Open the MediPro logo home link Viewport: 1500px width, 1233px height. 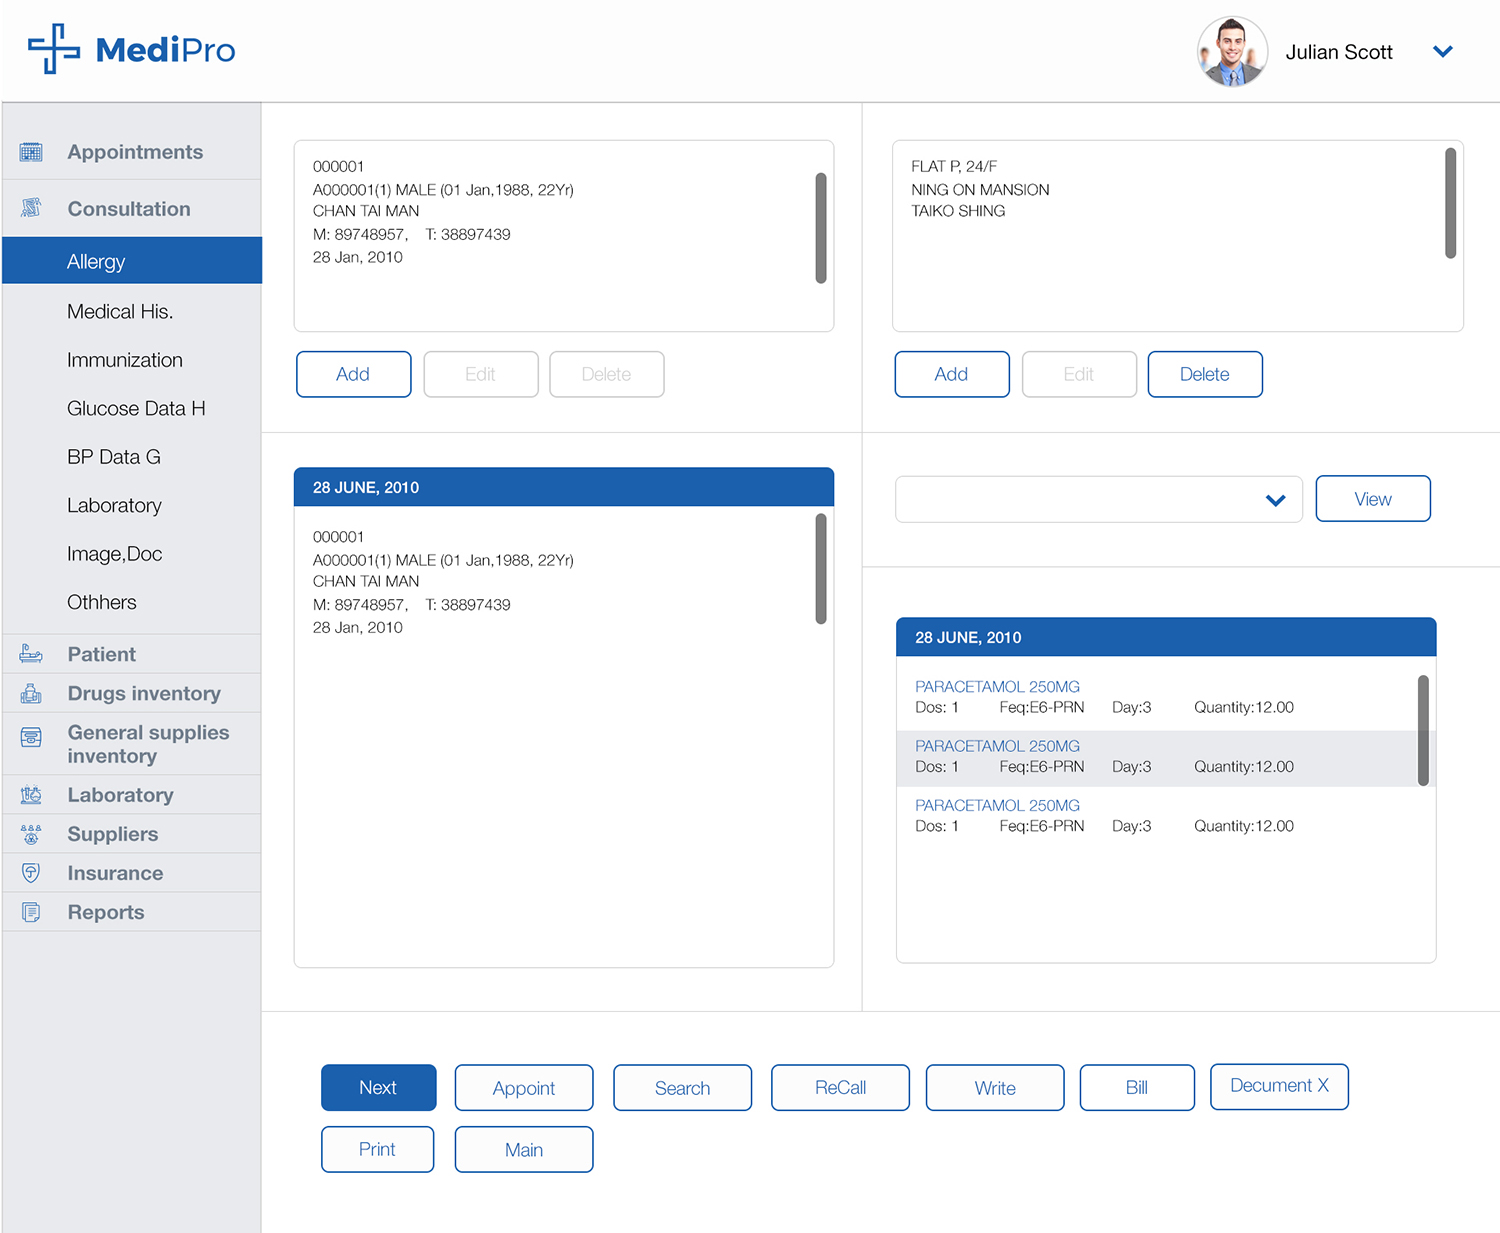click(x=132, y=49)
